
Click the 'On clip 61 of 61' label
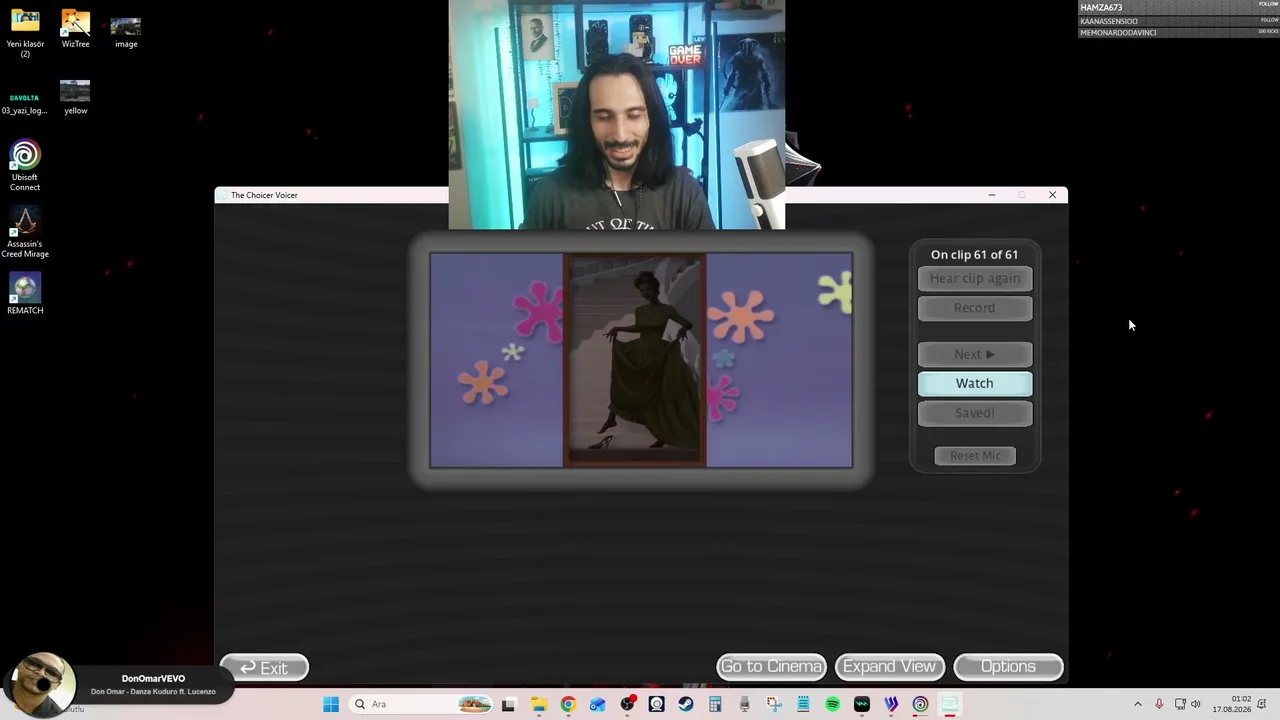pyautogui.click(x=974, y=255)
